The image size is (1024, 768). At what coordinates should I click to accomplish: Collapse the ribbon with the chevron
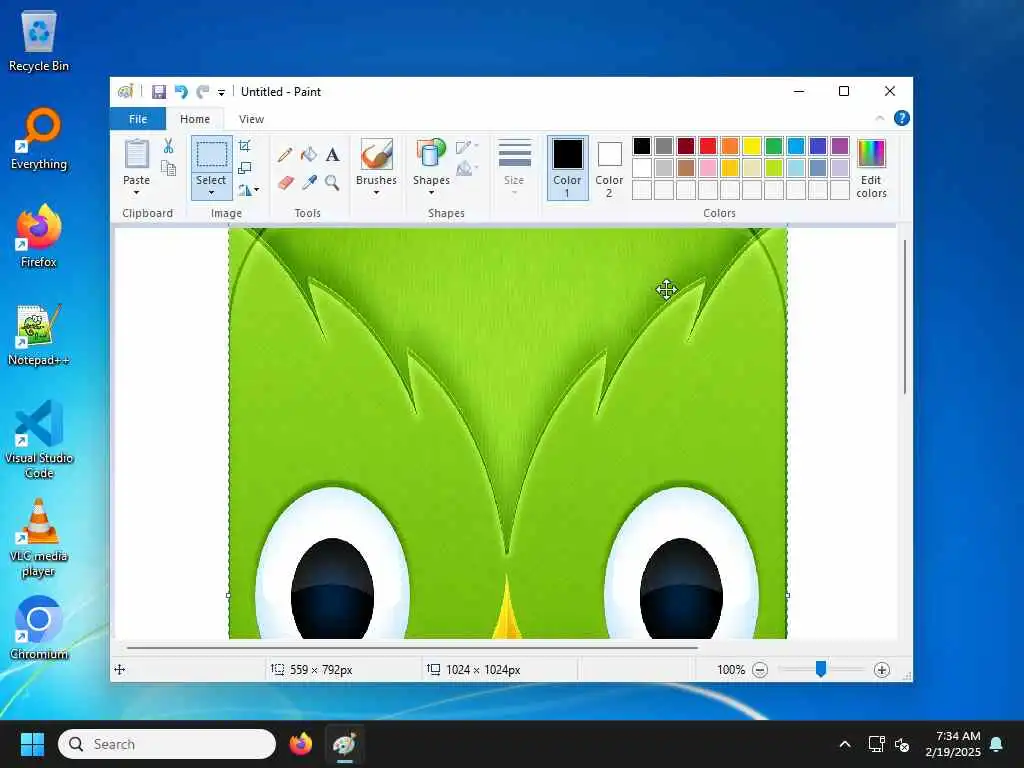click(x=880, y=118)
